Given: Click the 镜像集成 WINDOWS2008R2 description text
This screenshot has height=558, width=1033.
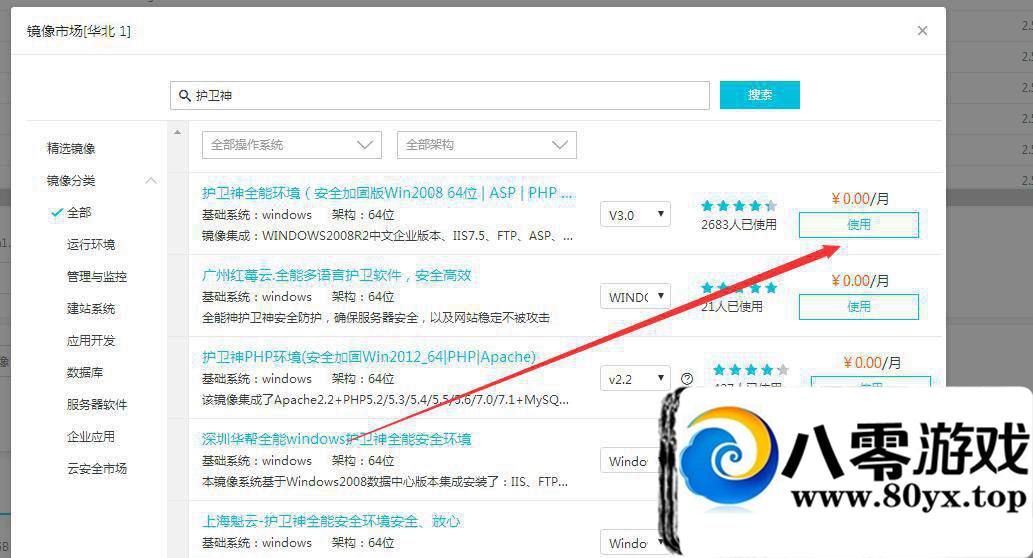Looking at the screenshot, I should coord(387,236).
